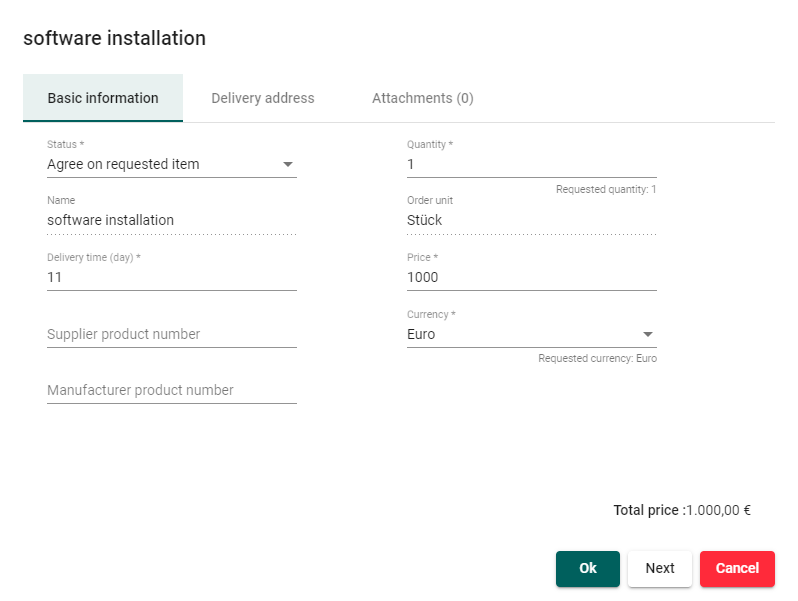
Task: Click the 'Requested quantity: 1' hint
Action: (606, 189)
